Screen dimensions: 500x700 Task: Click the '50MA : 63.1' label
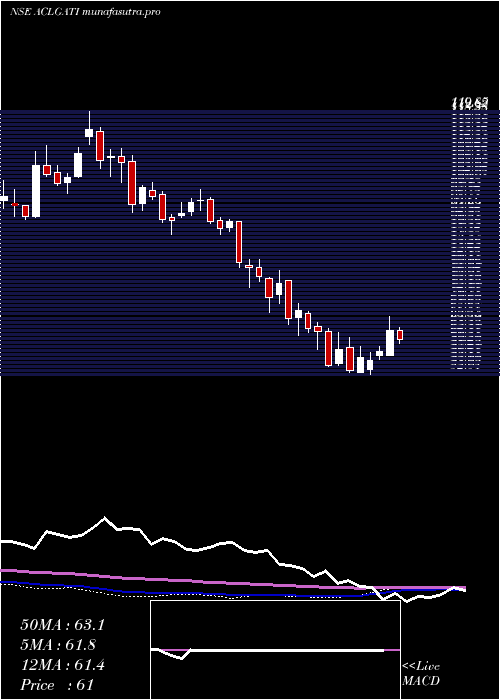point(62,625)
